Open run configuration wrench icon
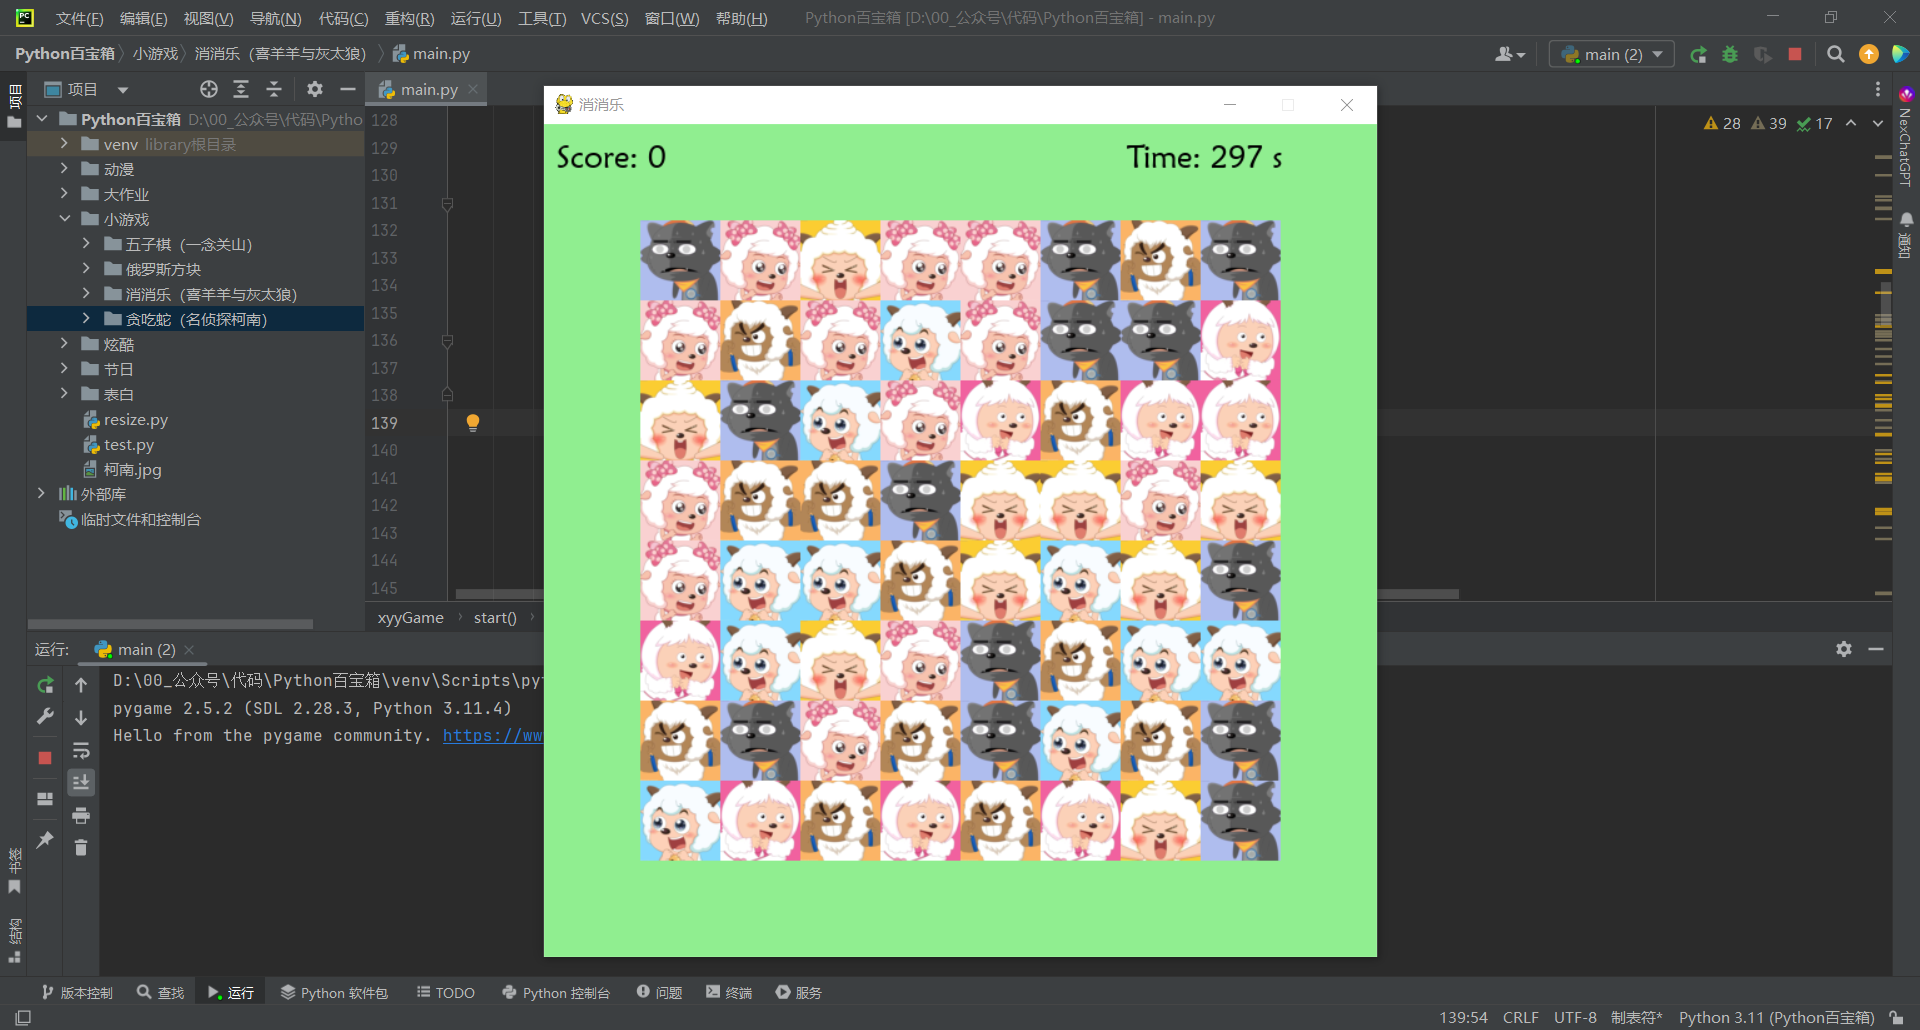Screen dimensions: 1920x1030 pos(45,716)
